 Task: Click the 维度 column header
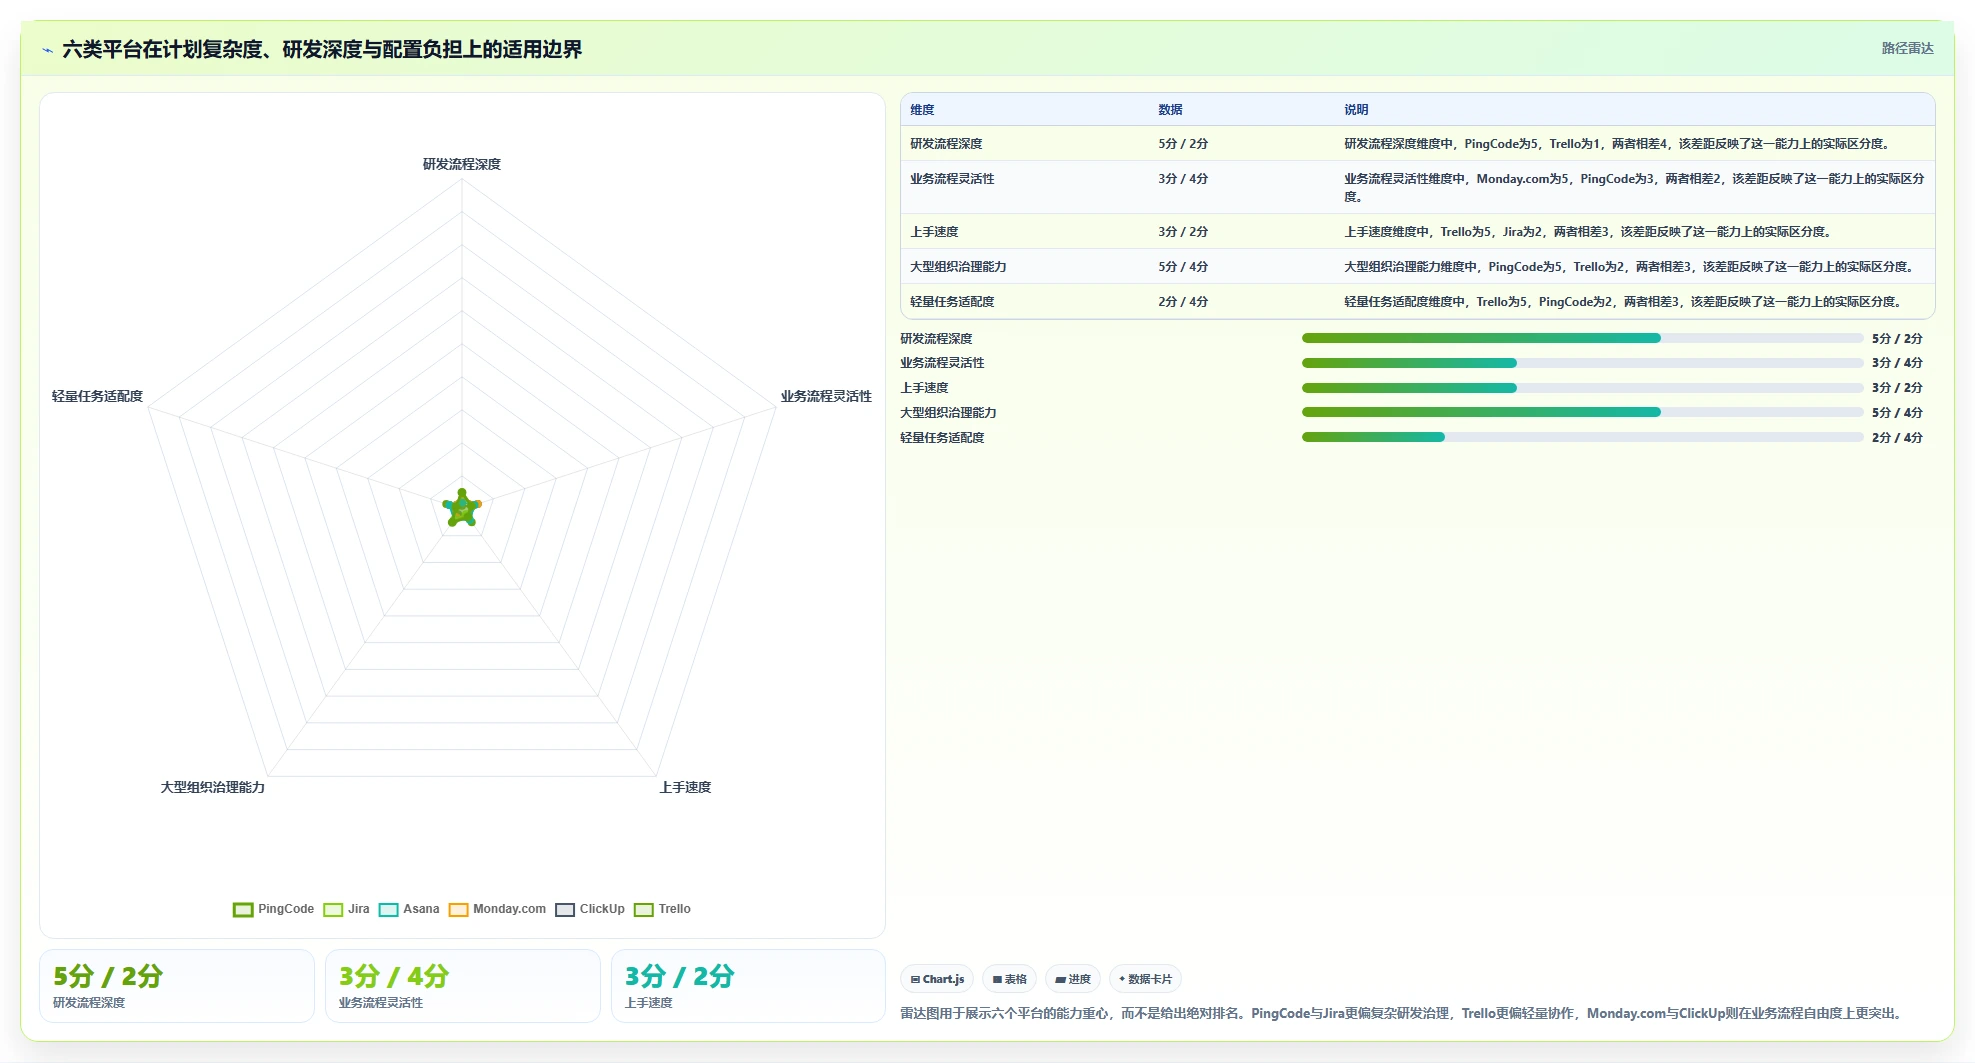click(922, 110)
